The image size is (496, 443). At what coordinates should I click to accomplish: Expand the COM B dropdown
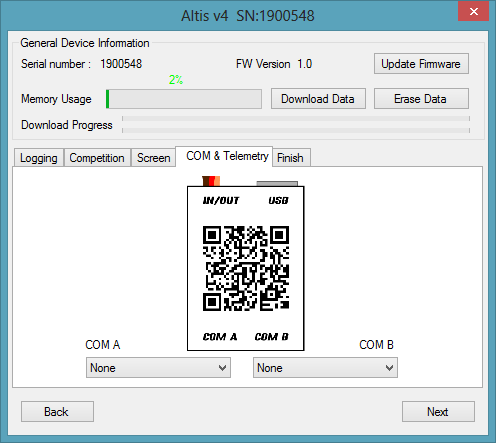click(x=325, y=368)
